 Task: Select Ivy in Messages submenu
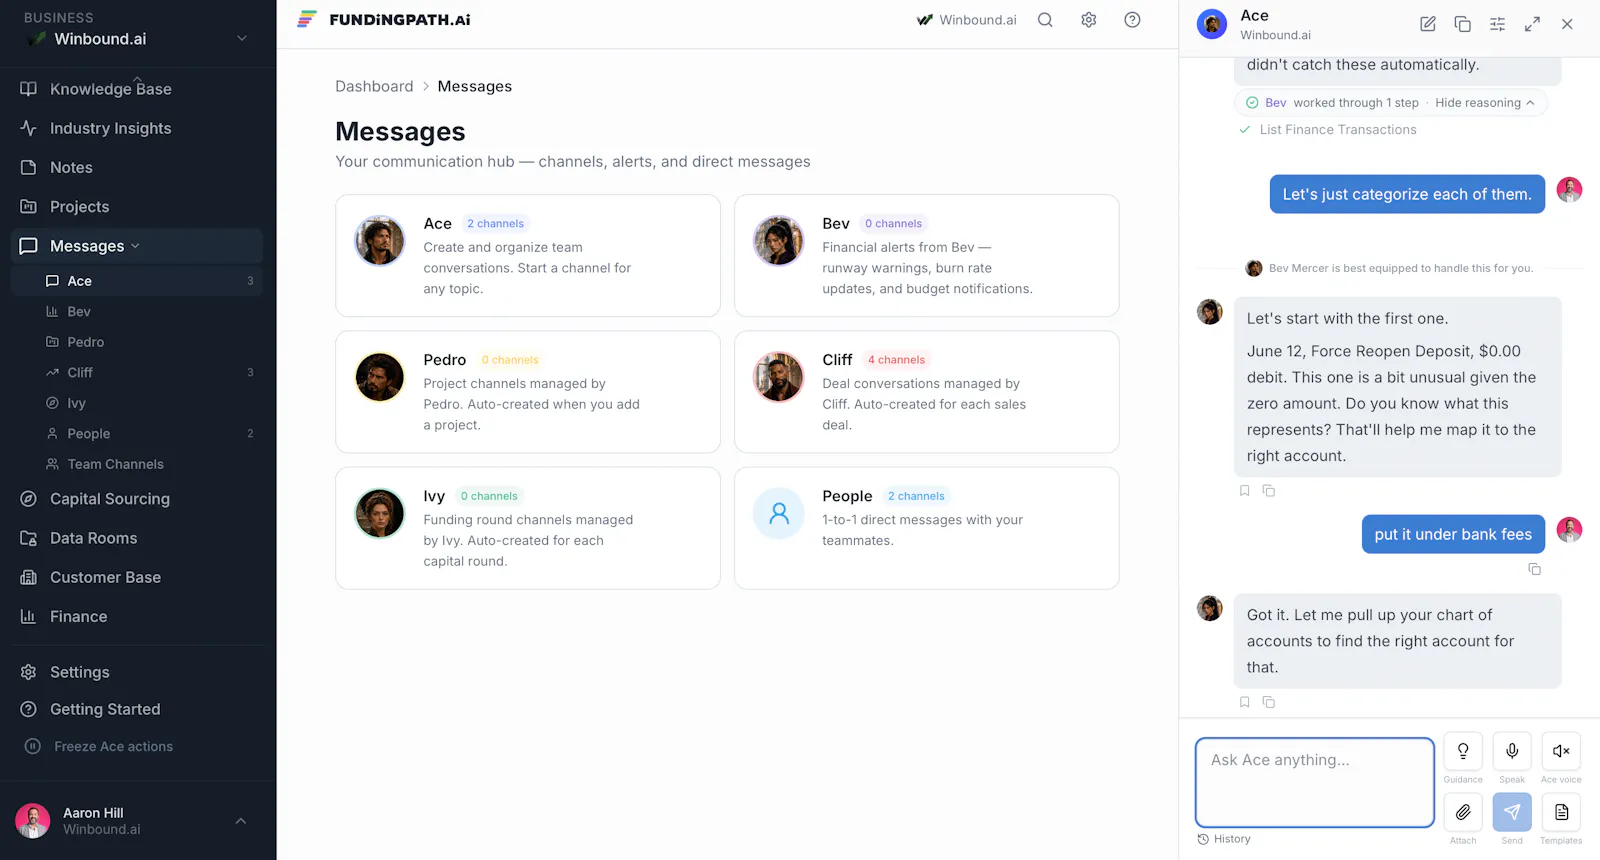click(x=138, y=403)
